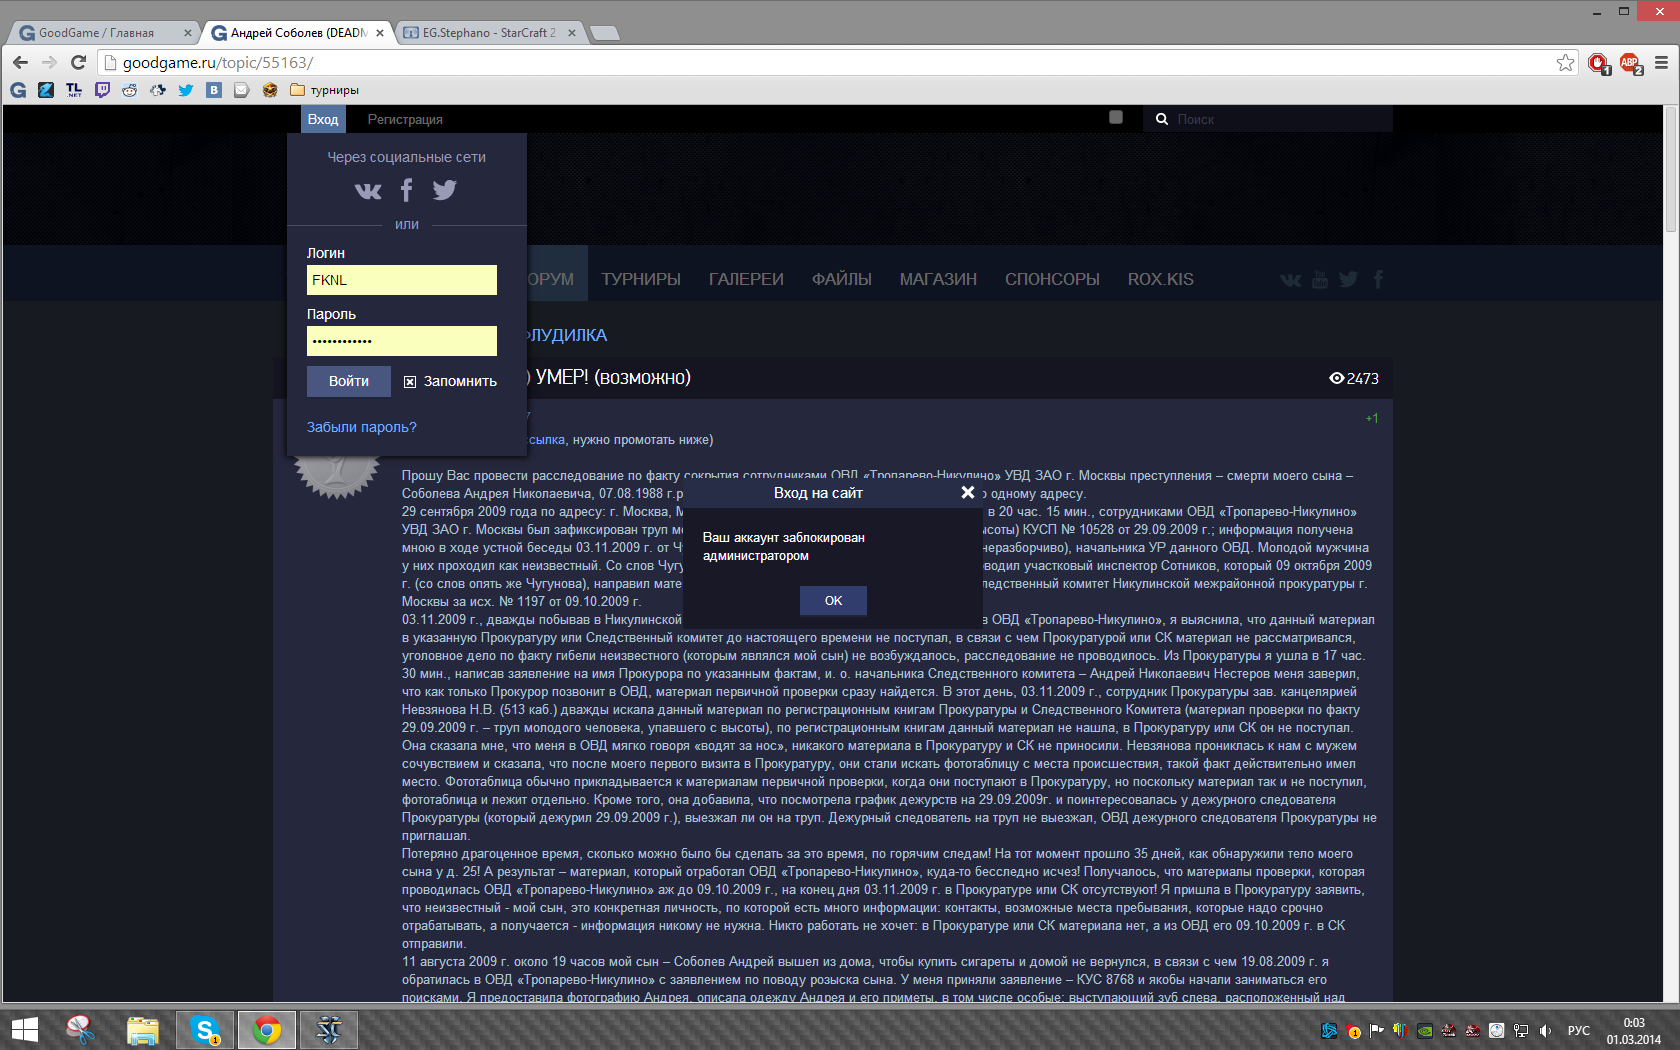Open the StarCraft taskbar icon
The image size is (1680, 1050).
(329, 1030)
